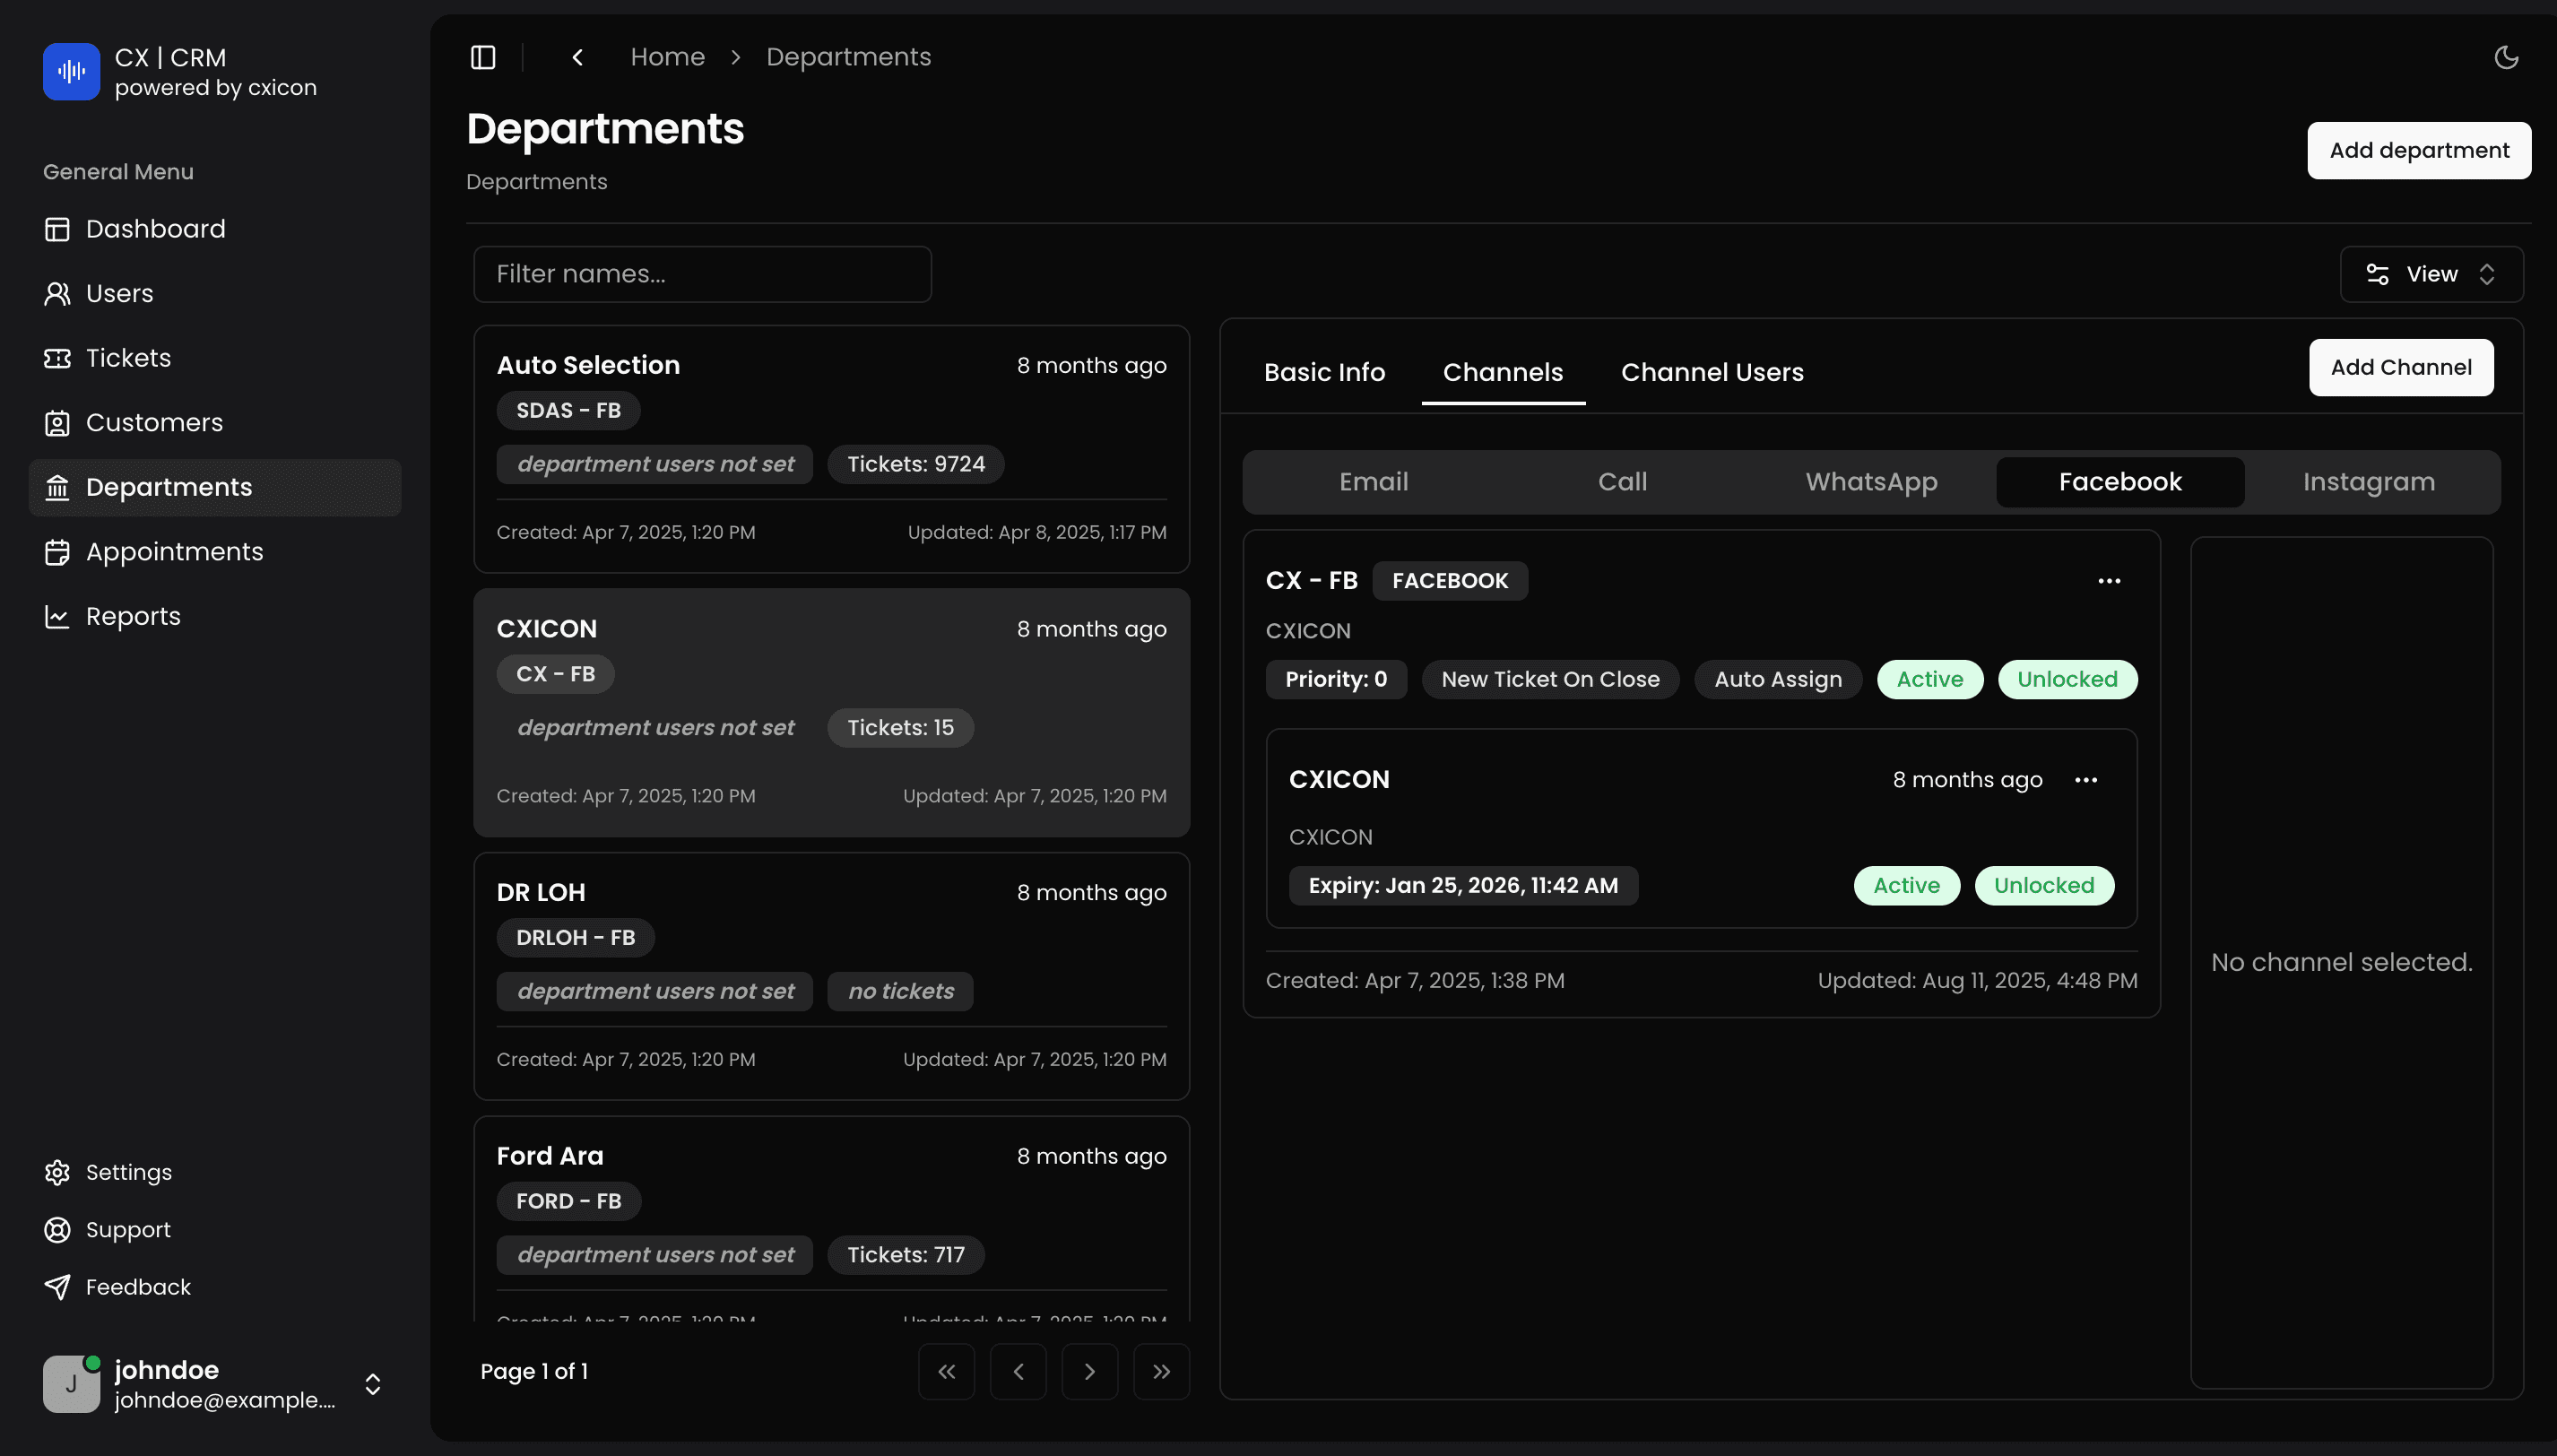Select the Auto Selection department card
The image size is (2557, 1456).
pyautogui.click(x=831, y=449)
